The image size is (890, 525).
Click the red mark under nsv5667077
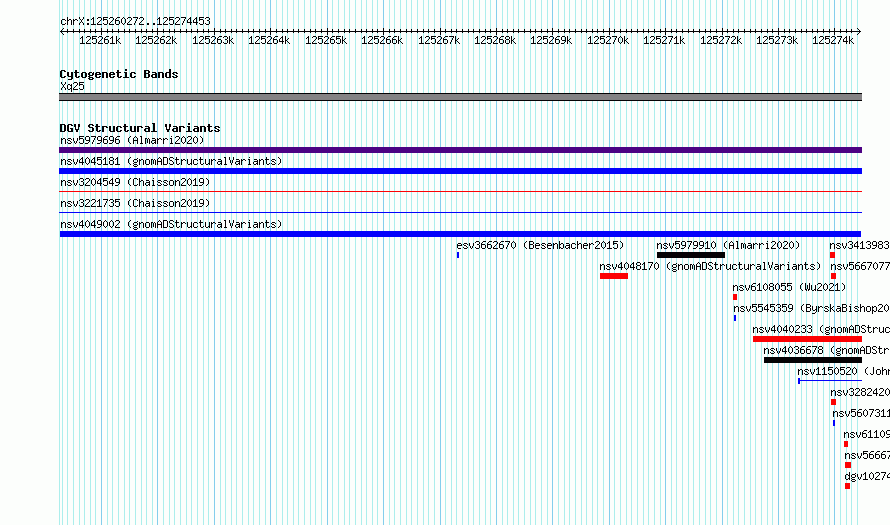(833, 276)
